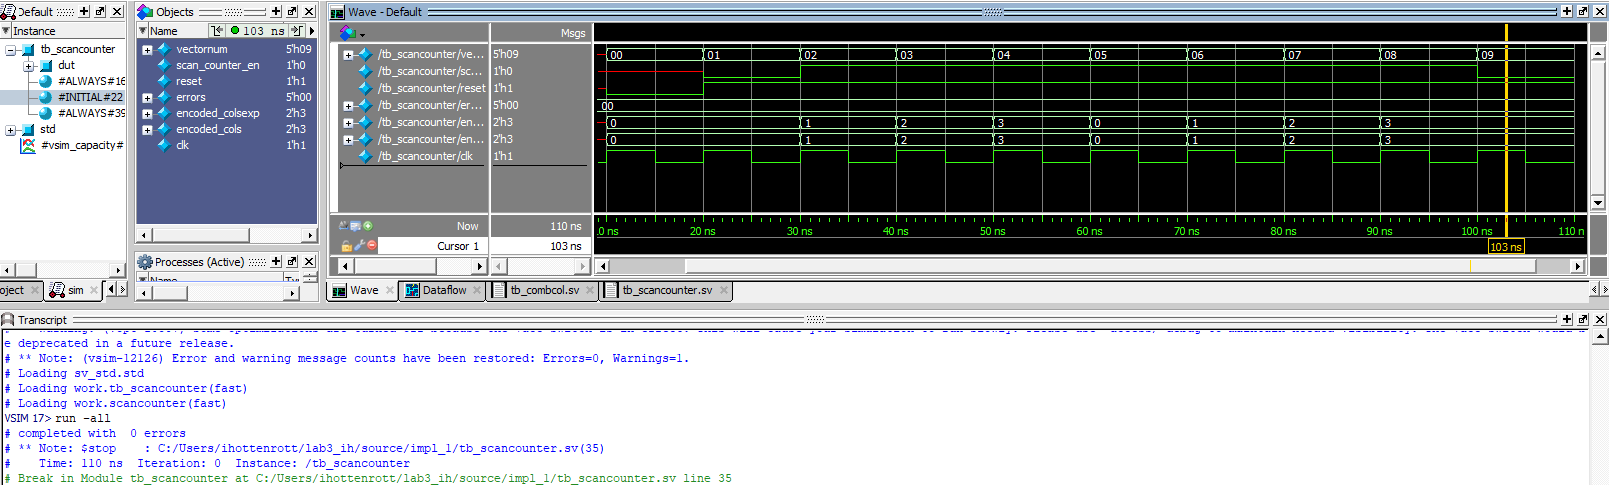Click the yellow cursor marker labeled 103 ns
The width and height of the screenshot is (1609, 485).
point(1505,247)
